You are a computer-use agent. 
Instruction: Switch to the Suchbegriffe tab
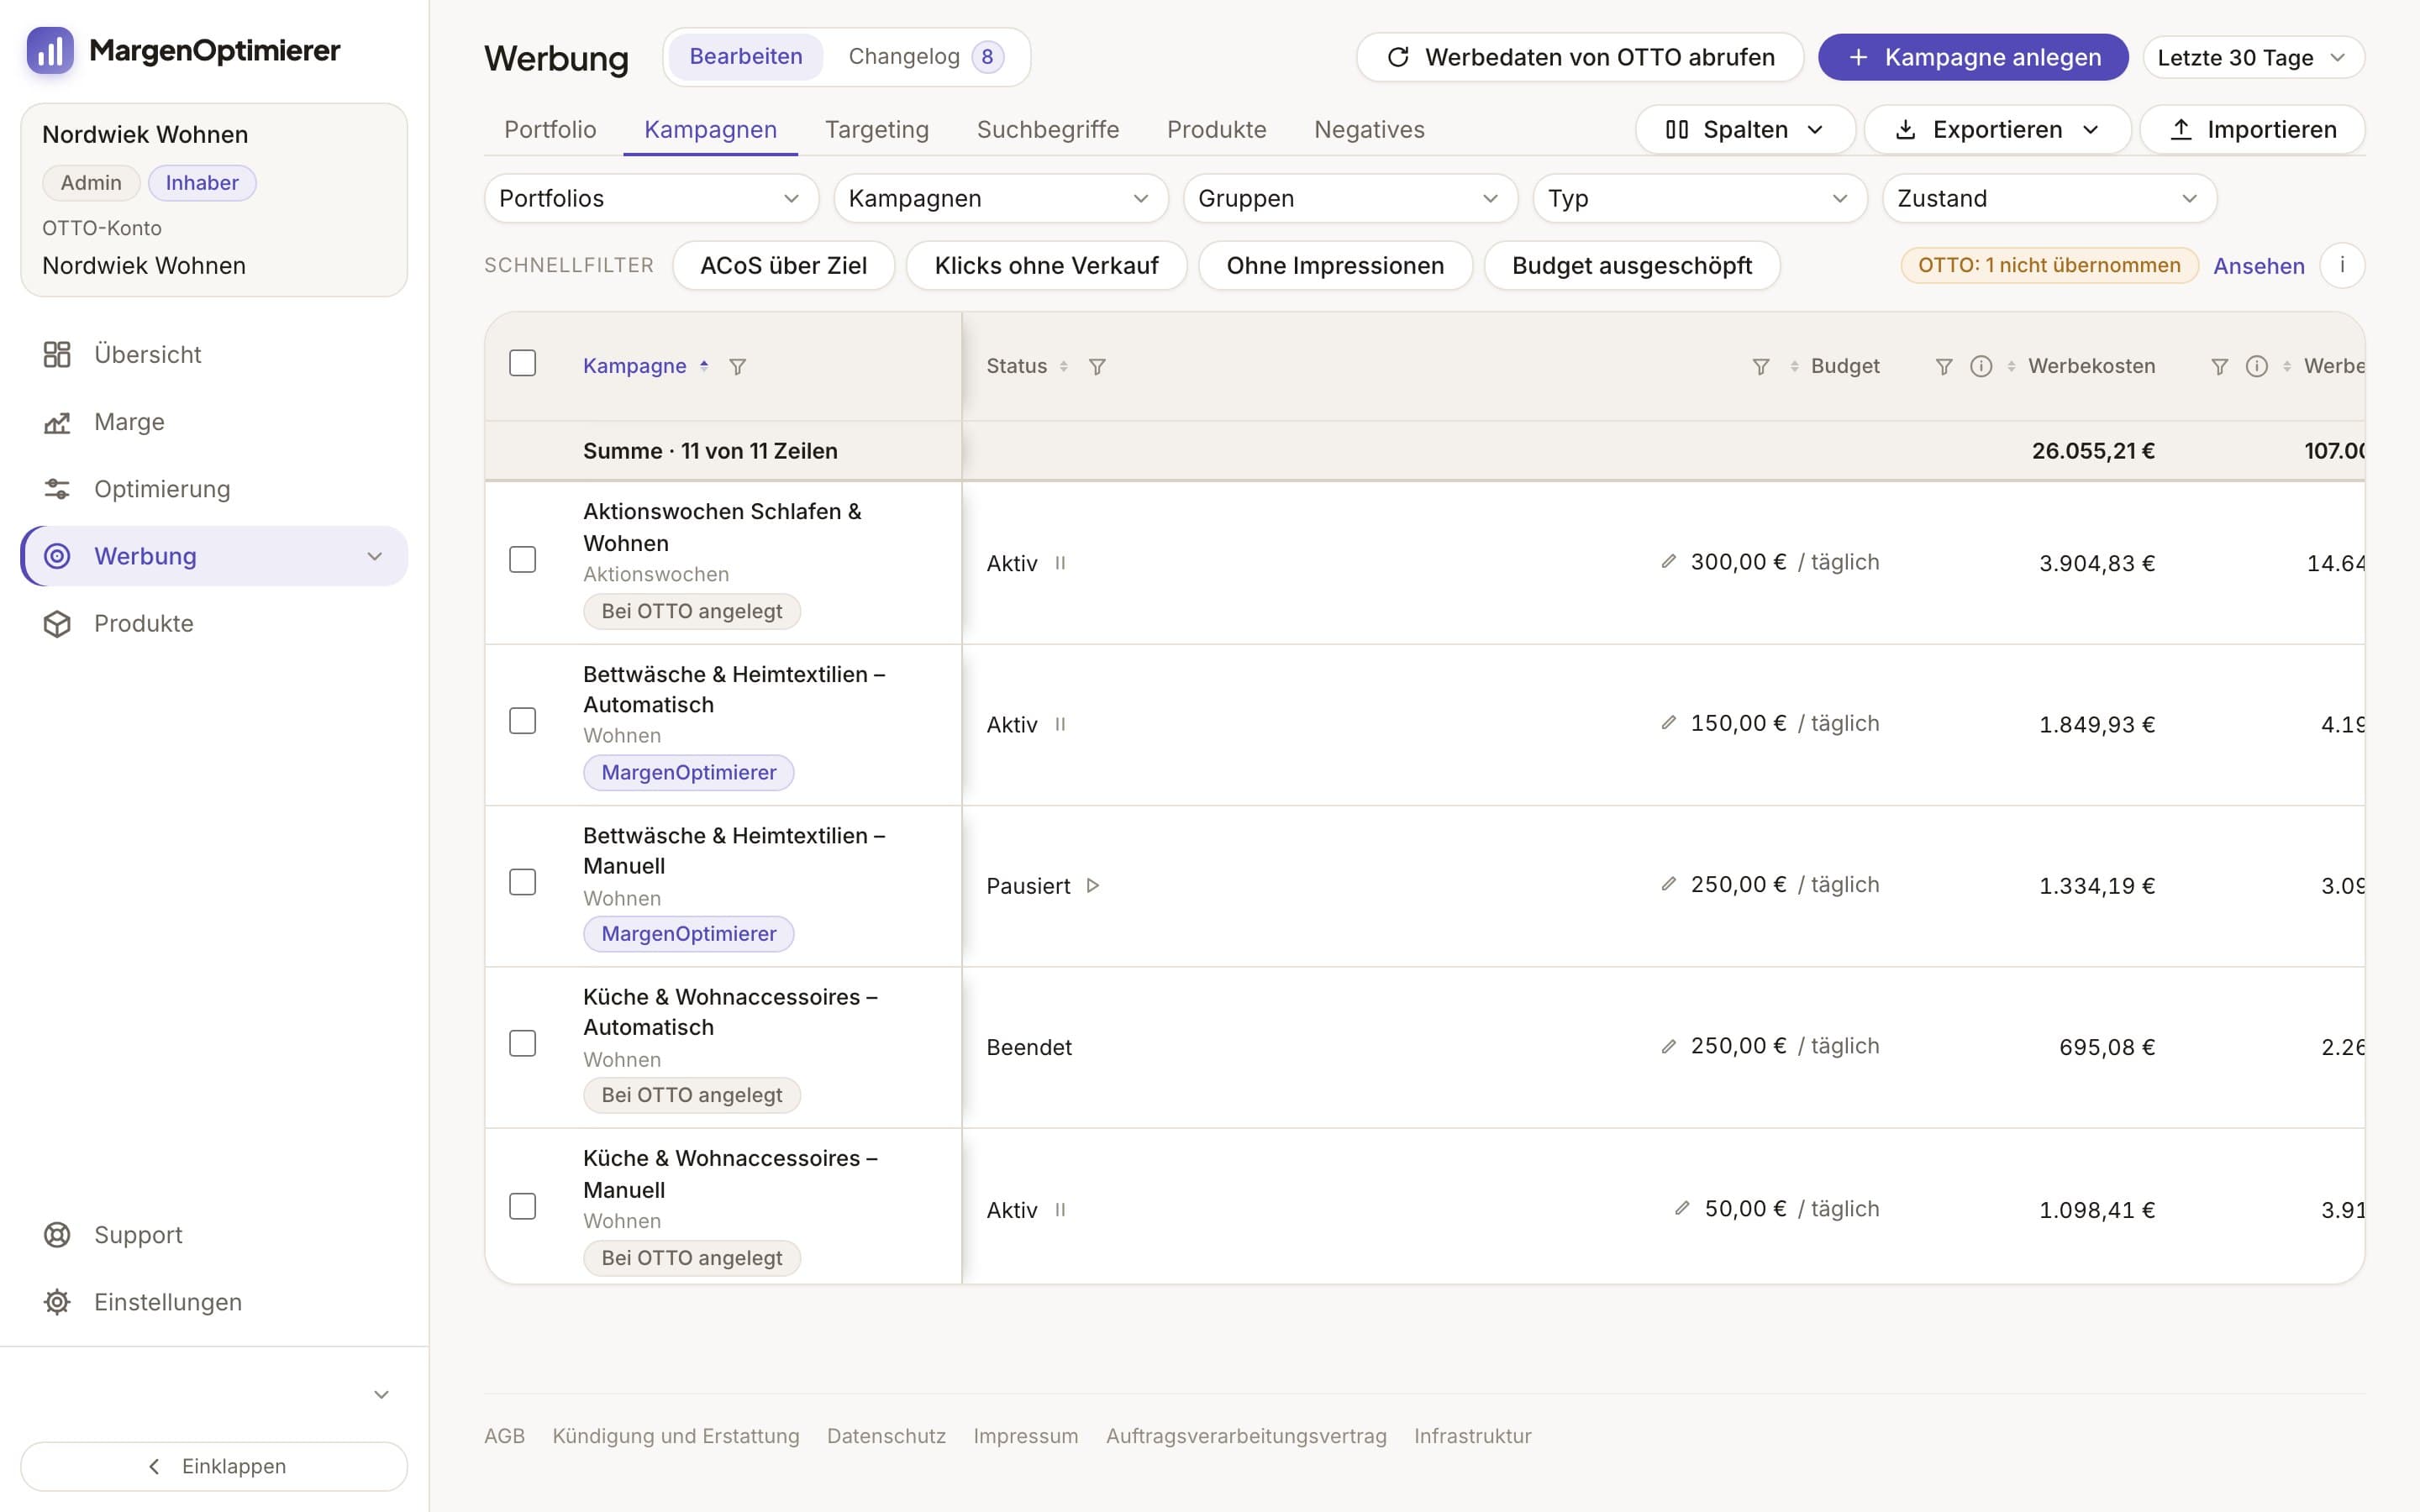pos(1048,130)
